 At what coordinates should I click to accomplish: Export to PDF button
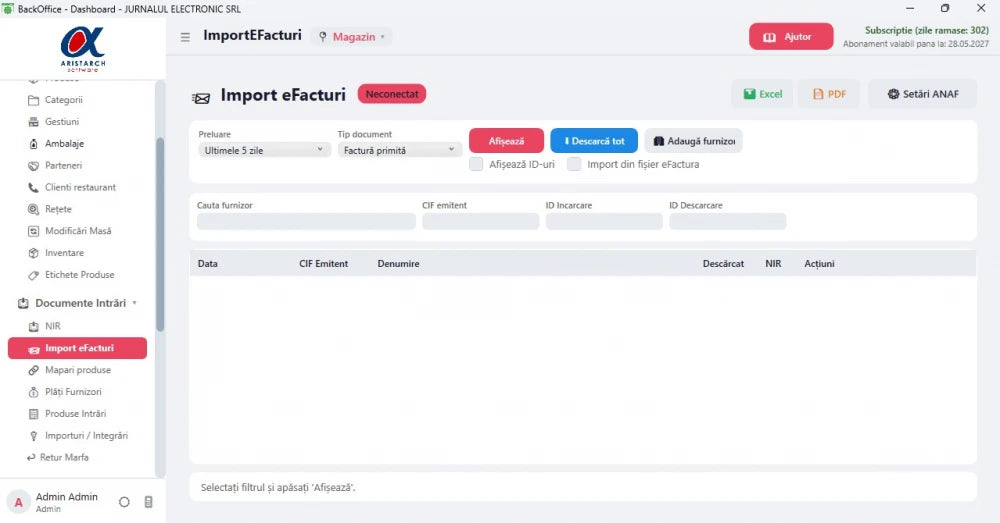(829, 94)
